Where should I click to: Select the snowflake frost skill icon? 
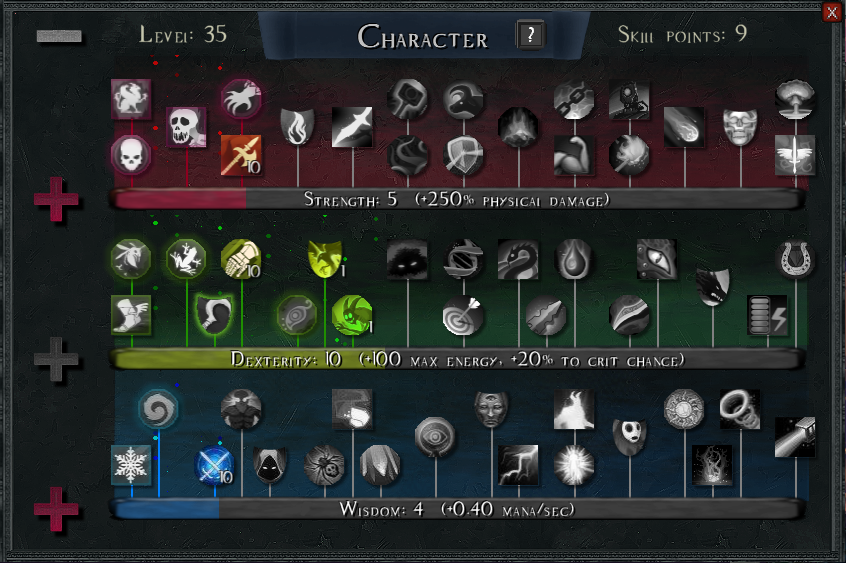point(131,465)
